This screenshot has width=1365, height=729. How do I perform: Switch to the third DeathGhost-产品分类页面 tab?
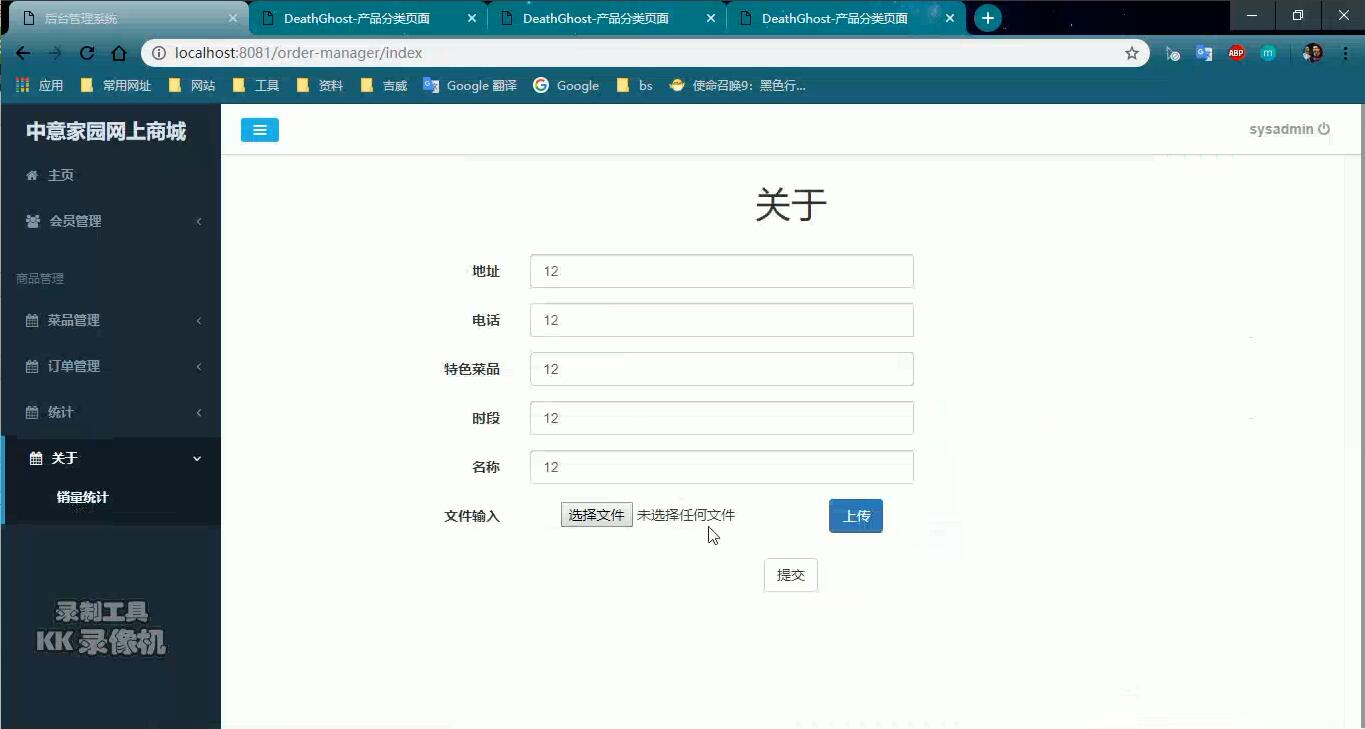click(x=844, y=18)
